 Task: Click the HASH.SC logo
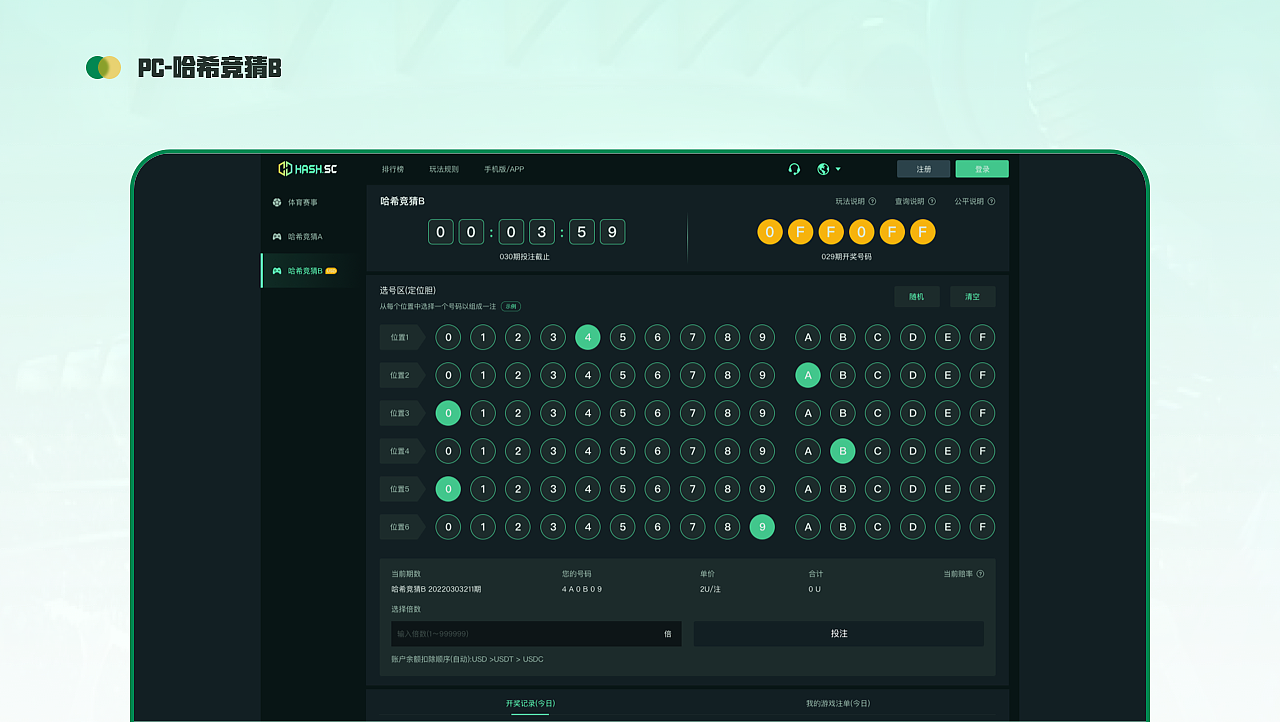307,169
